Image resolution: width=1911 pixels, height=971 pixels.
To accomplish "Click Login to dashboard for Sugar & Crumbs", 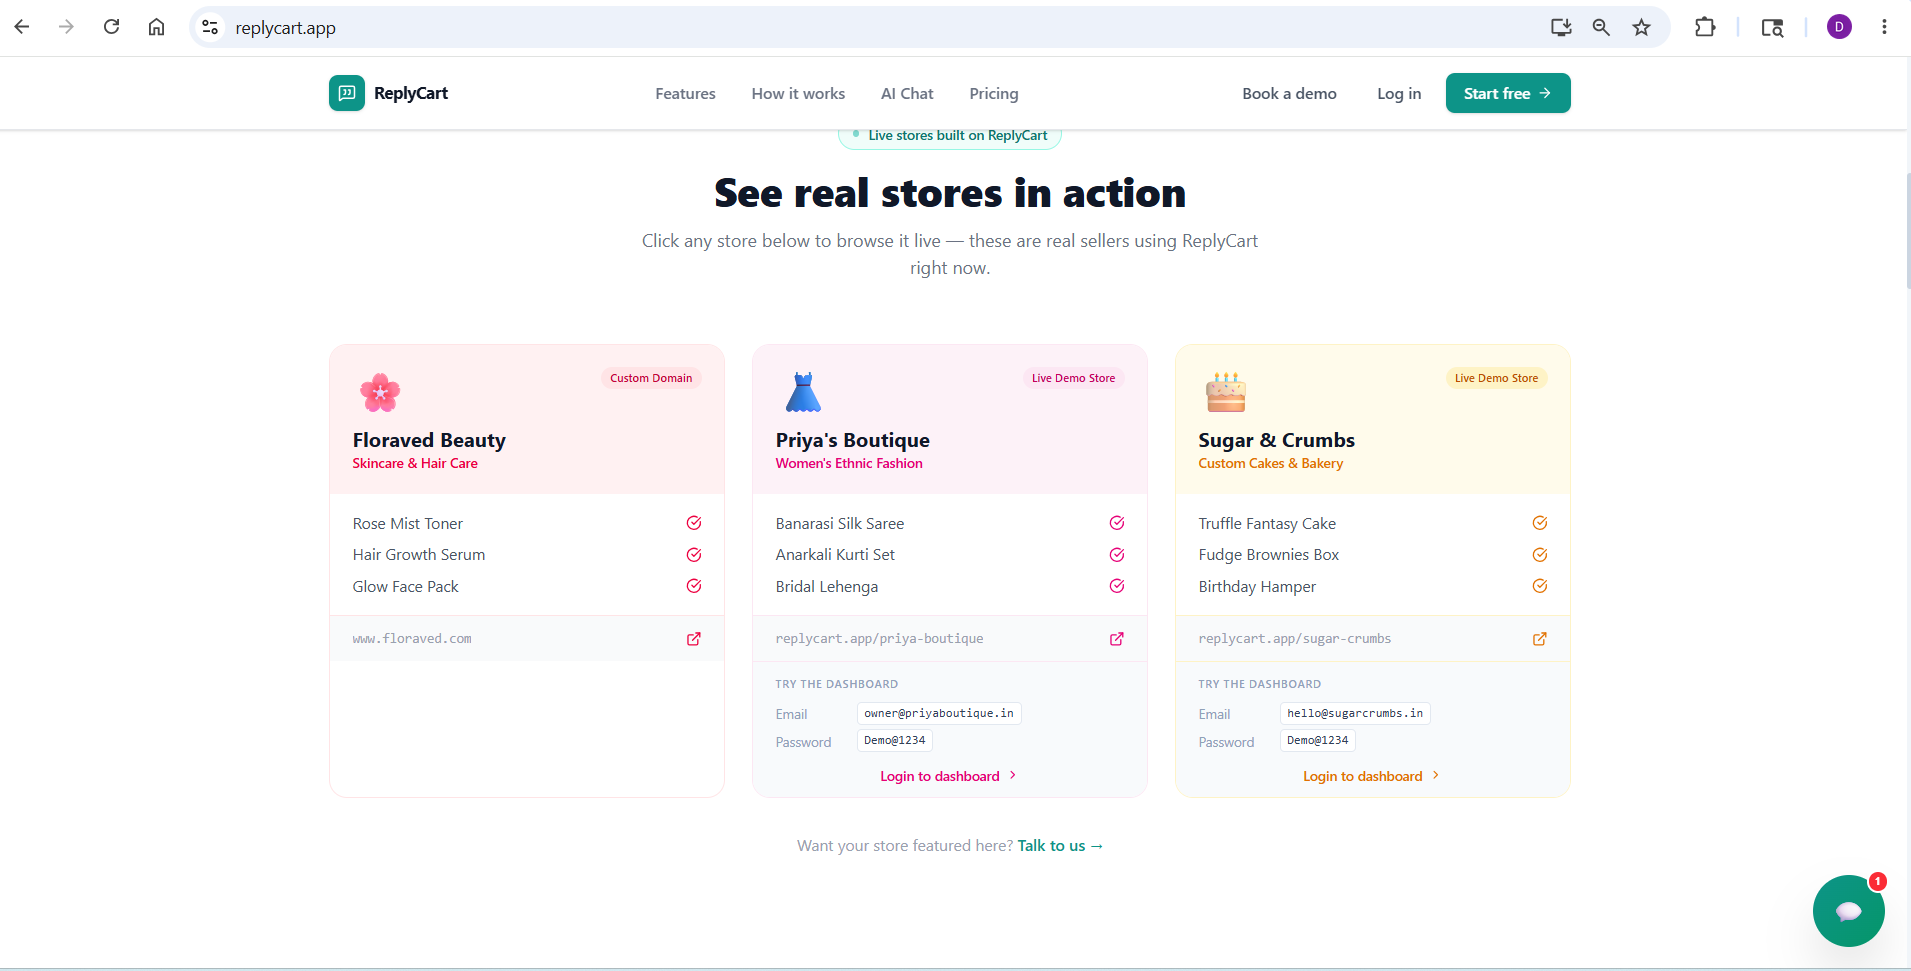I will click(x=1371, y=776).
